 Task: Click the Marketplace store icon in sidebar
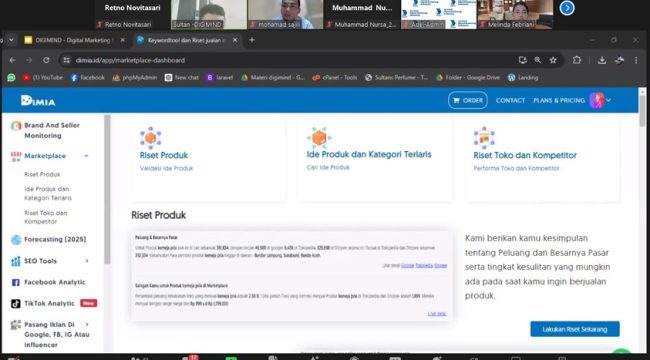16,156
